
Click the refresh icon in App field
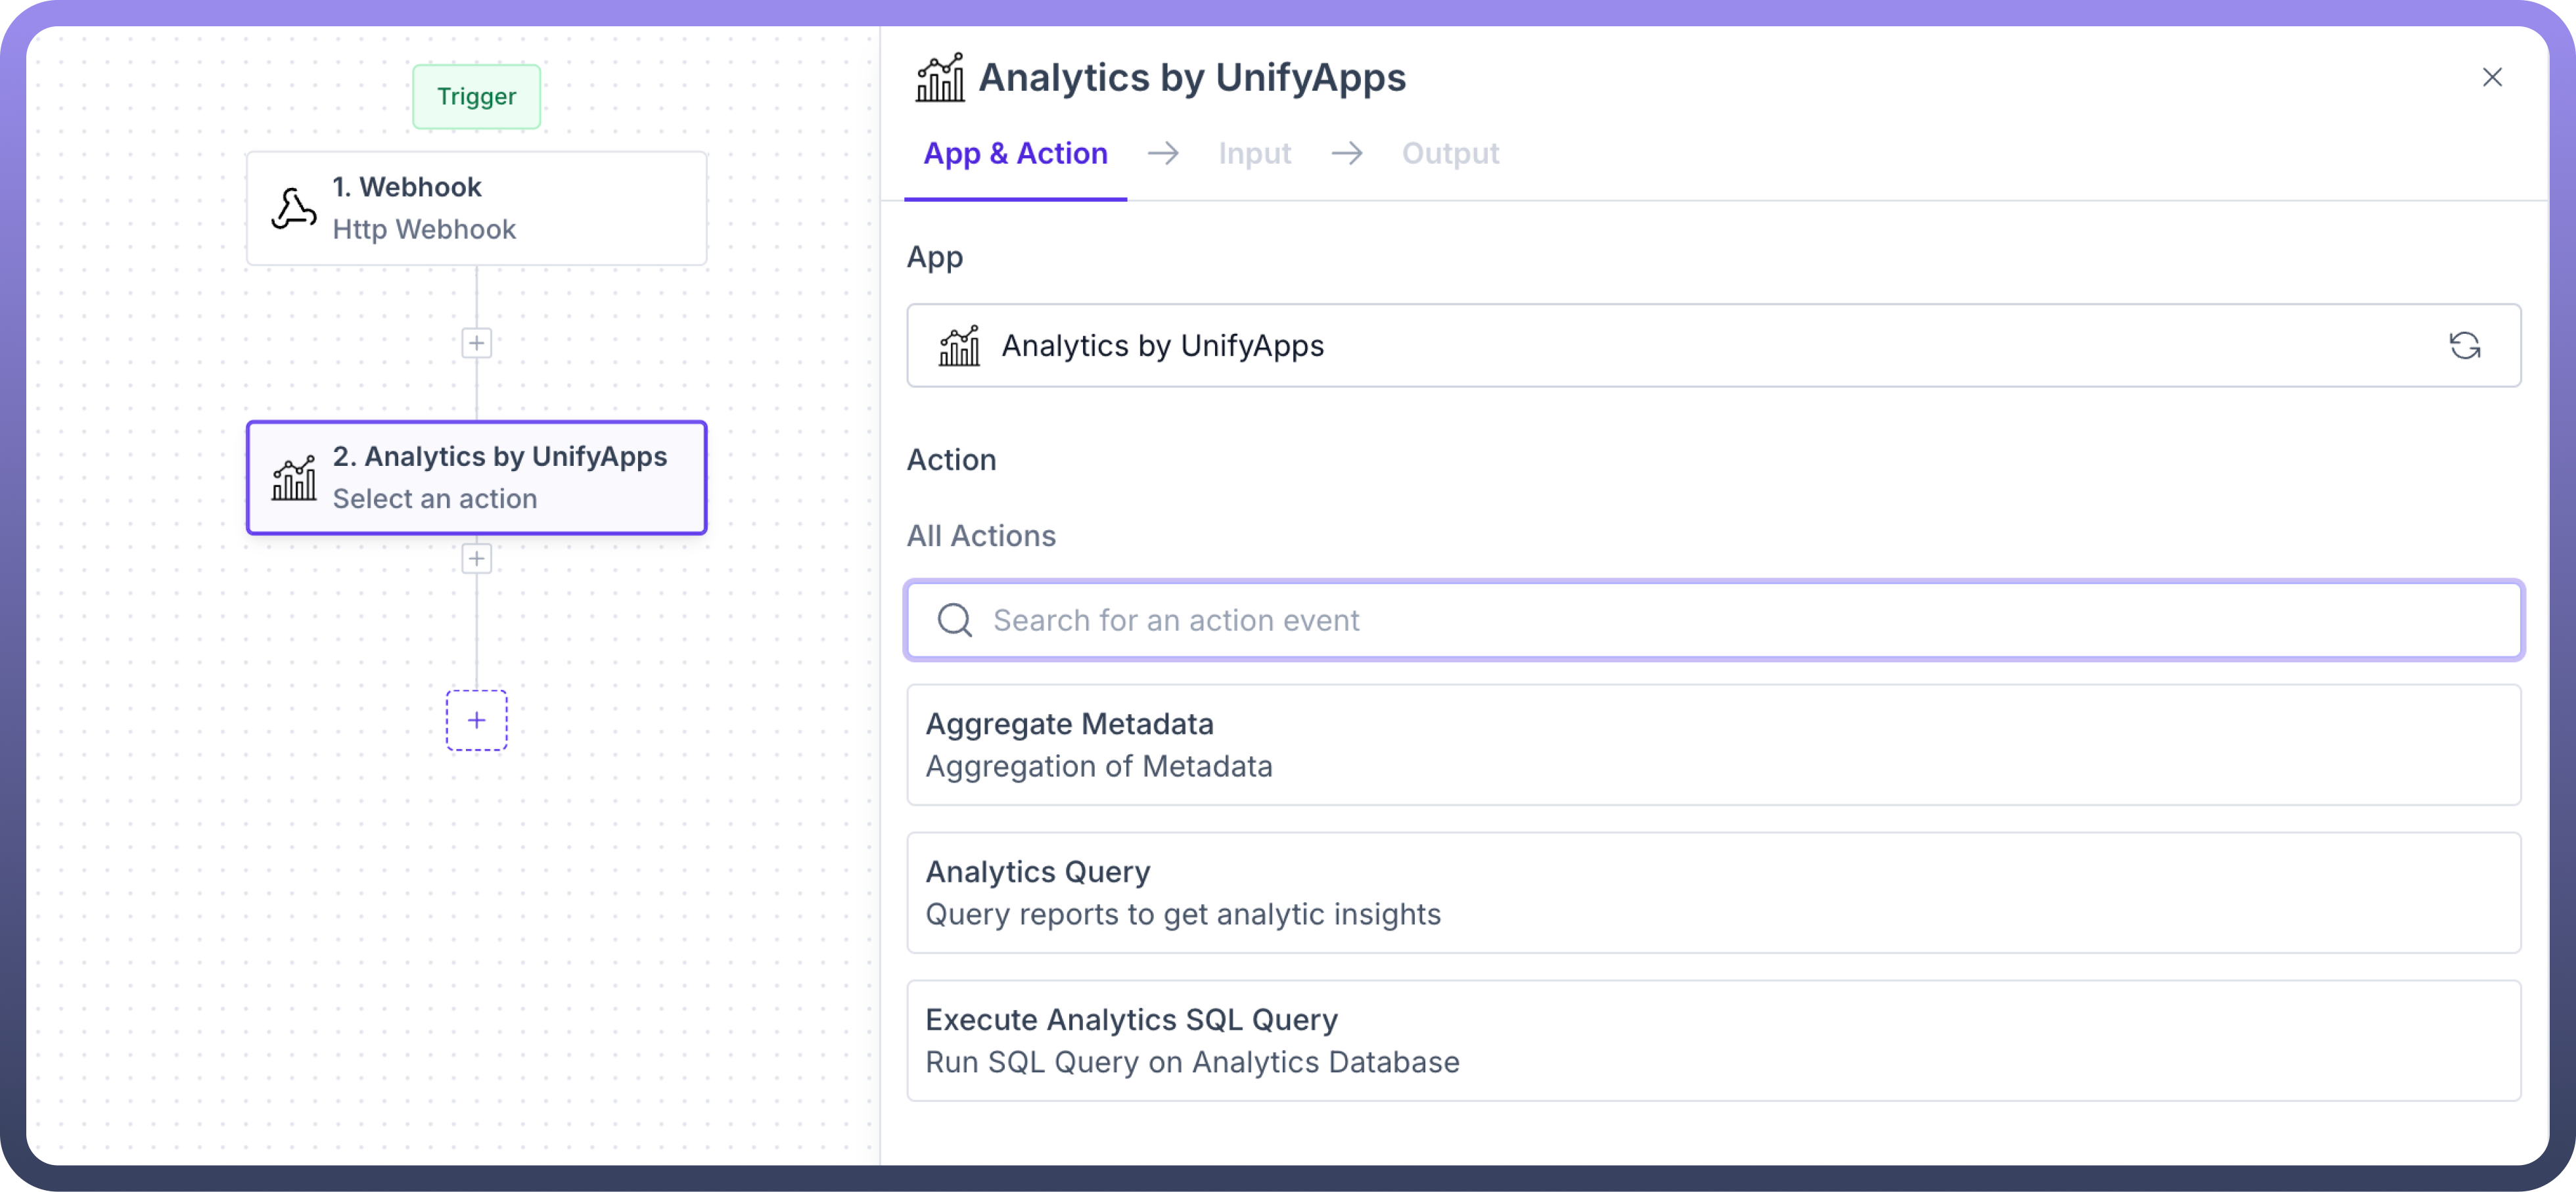pos(2464,346)
